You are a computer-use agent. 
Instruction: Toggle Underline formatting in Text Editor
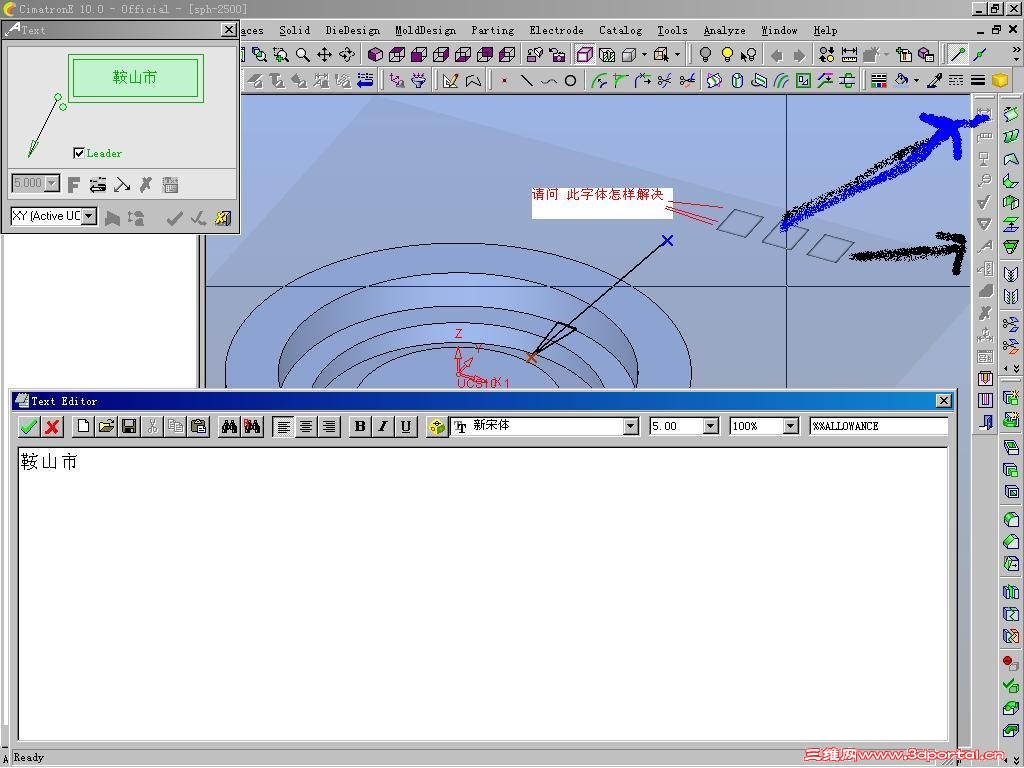[x=406, y=426]
